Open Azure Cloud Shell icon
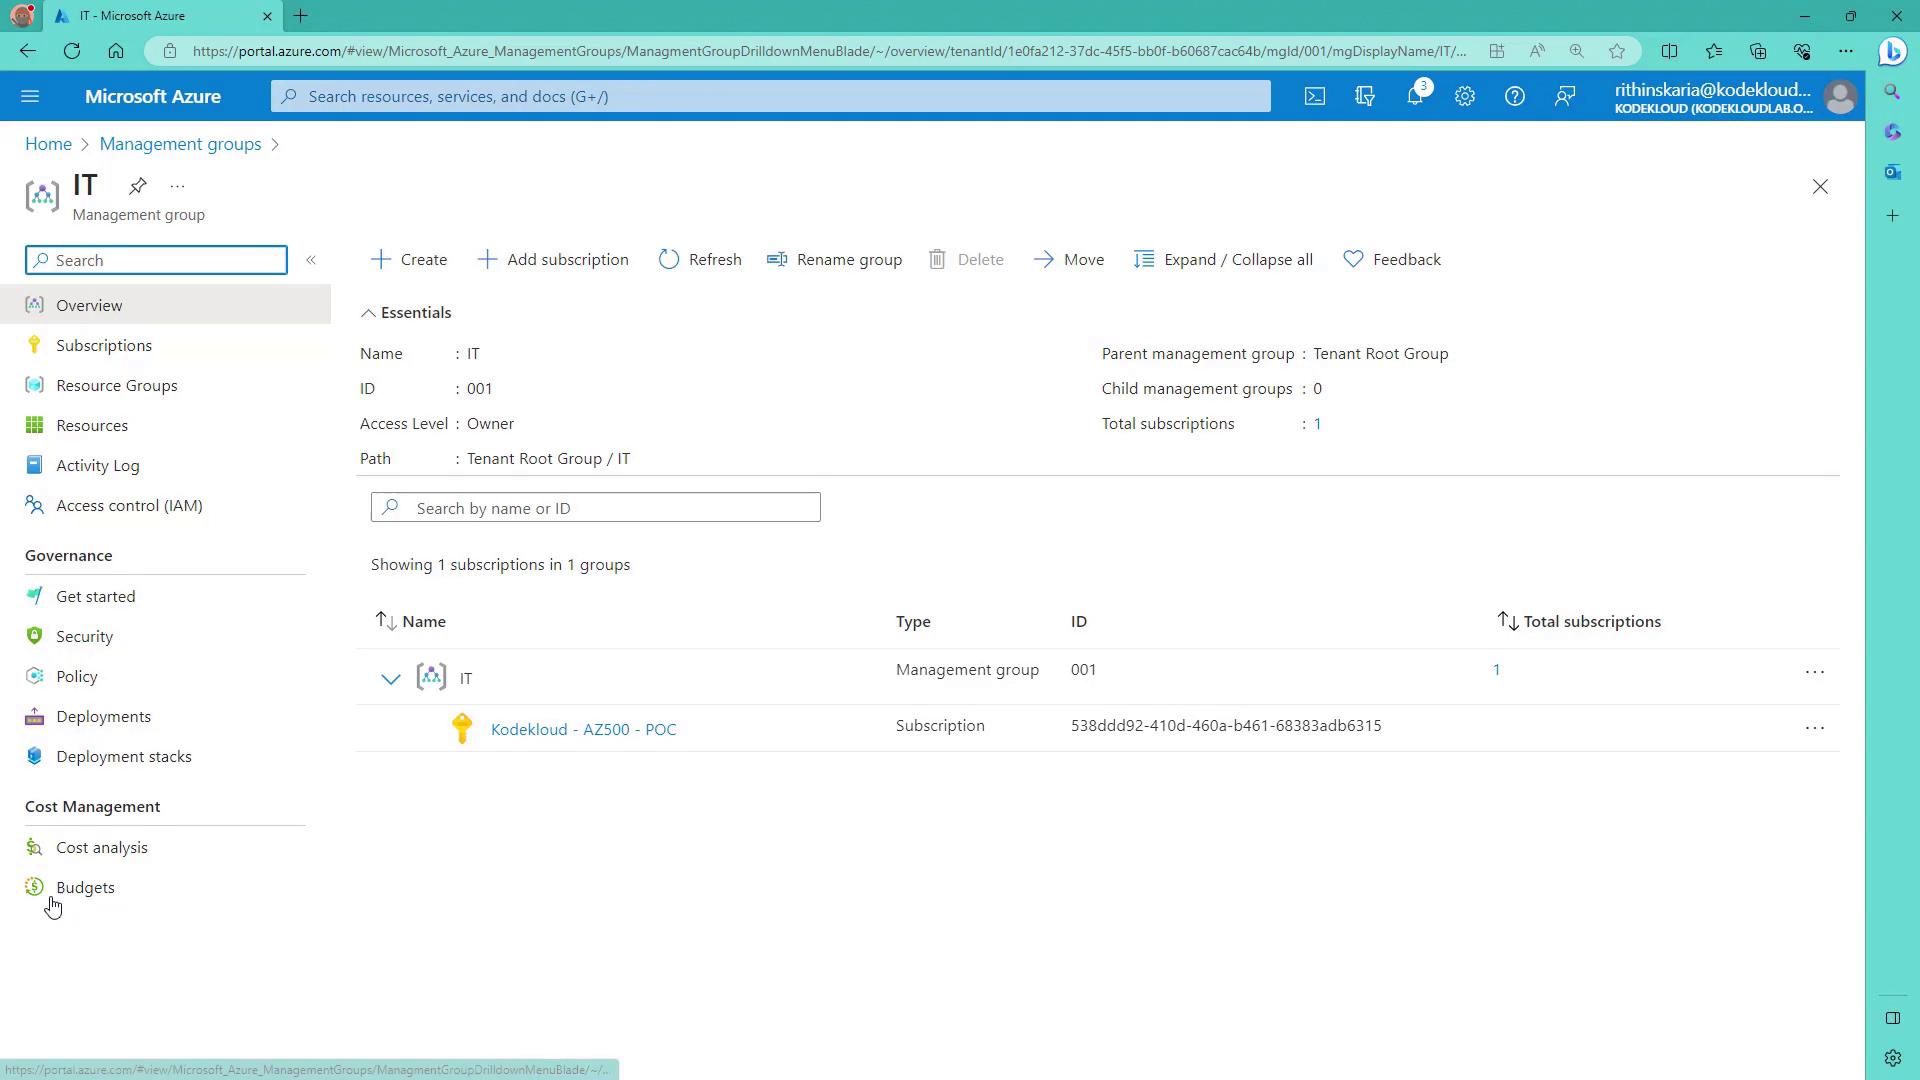Viewport: 1920px width, 1080px height. [x=1314, y=96]
